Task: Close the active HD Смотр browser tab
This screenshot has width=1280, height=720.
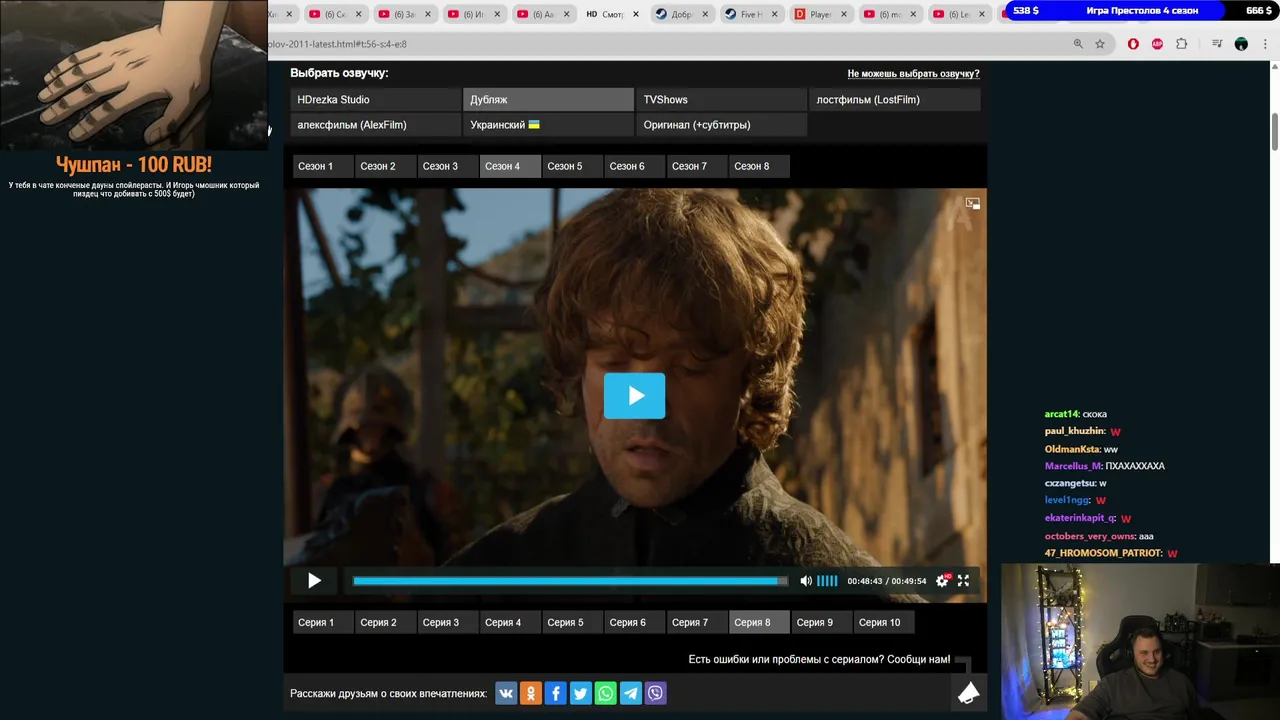Action: pyautogui.click(x=635, y=14)
